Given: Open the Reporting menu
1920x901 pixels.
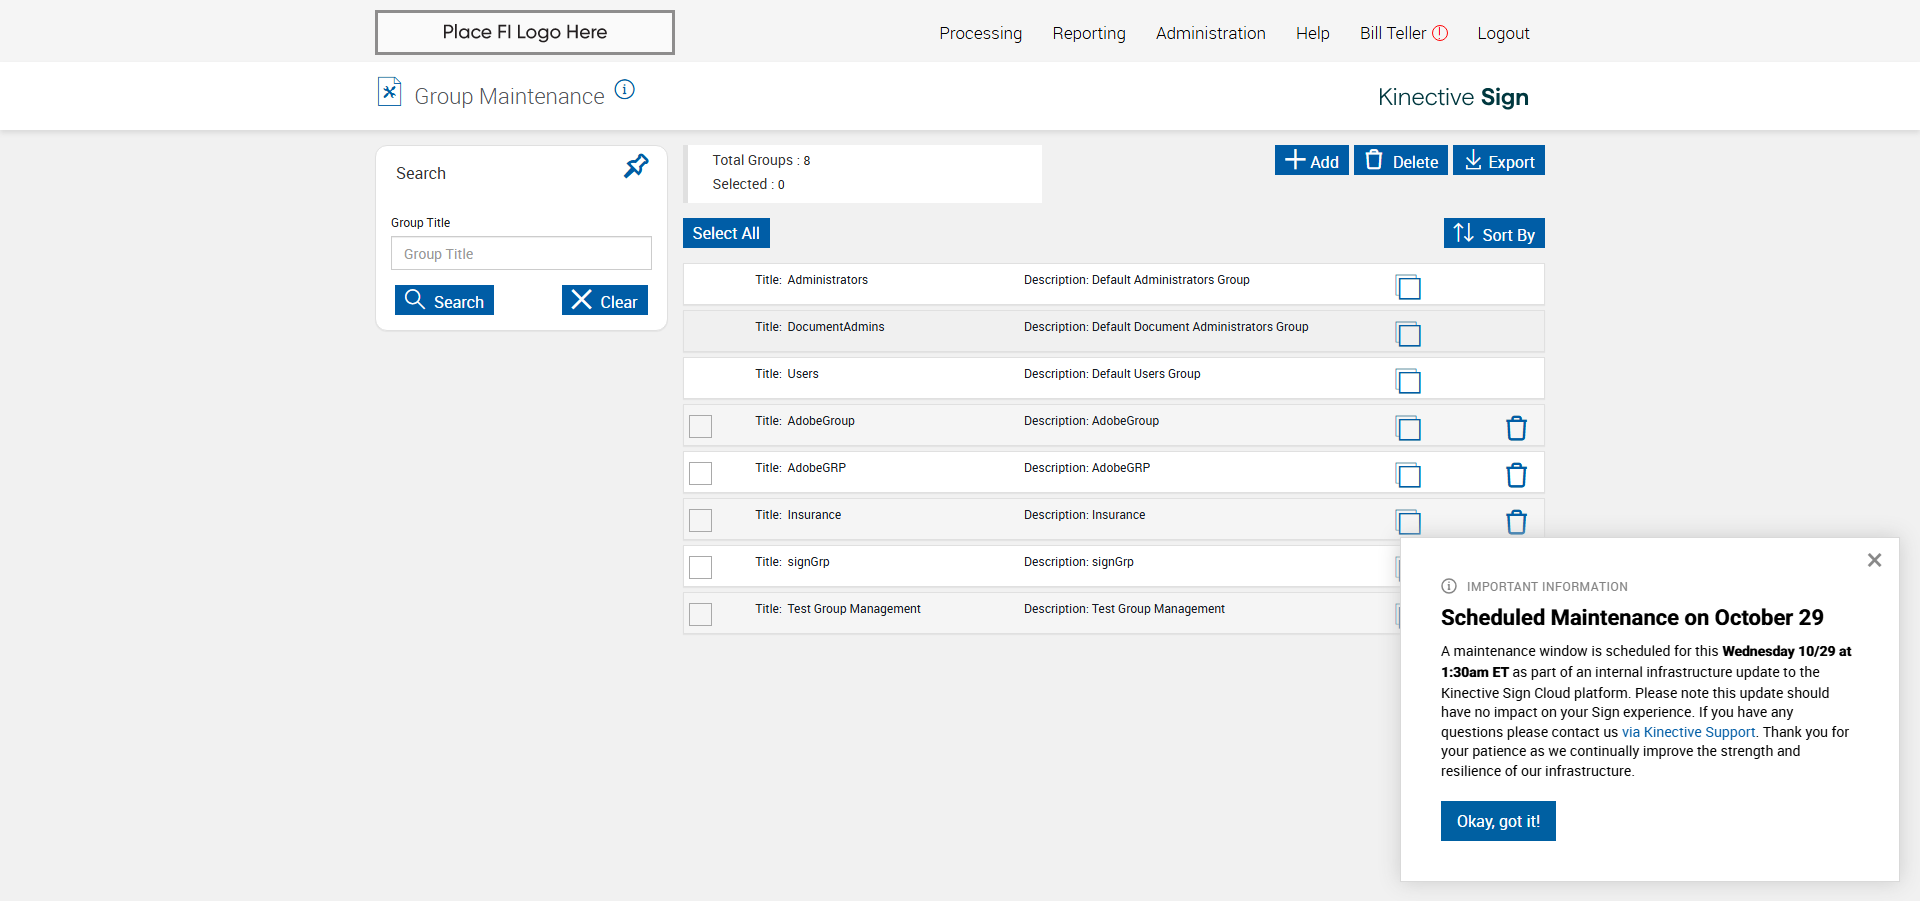Looking at the screenshot, I should (x=1088, y=33).
